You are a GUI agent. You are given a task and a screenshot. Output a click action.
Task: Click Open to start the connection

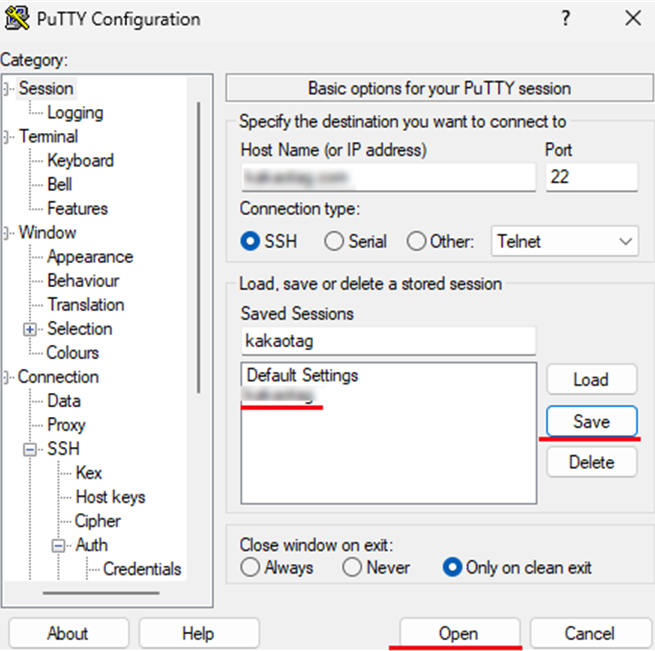tap(460, 633)
